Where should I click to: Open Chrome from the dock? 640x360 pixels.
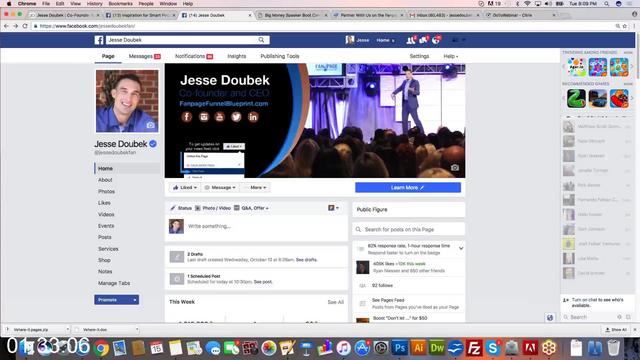click(101, 348)
